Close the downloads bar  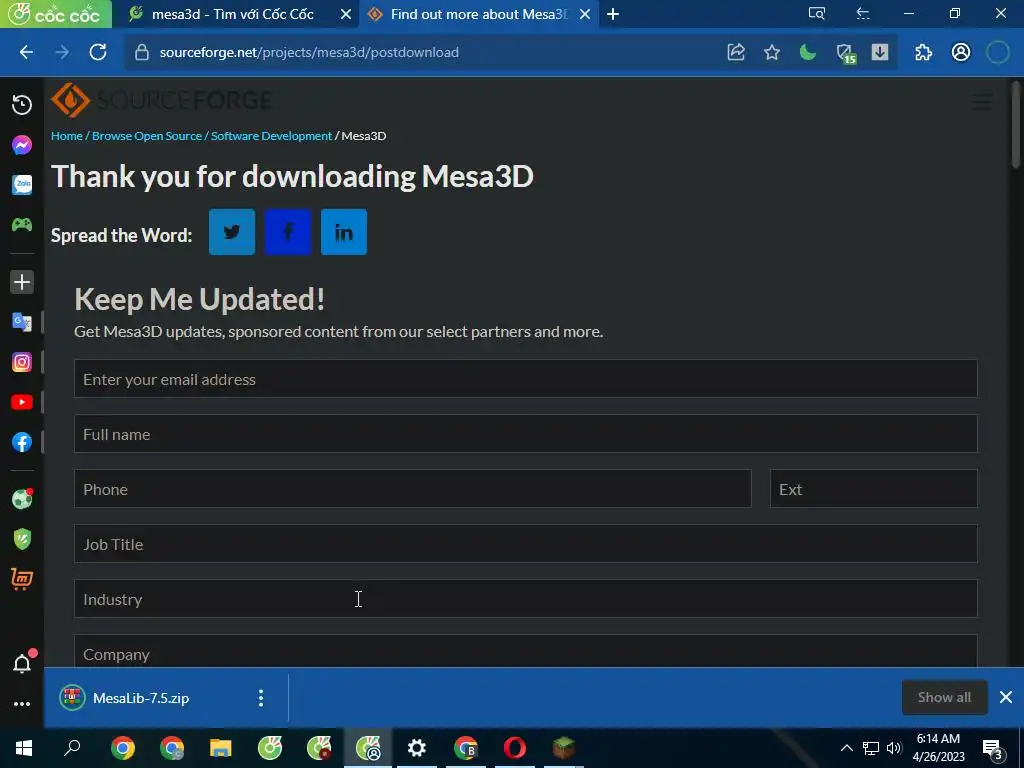click(x=1006, y=697)
